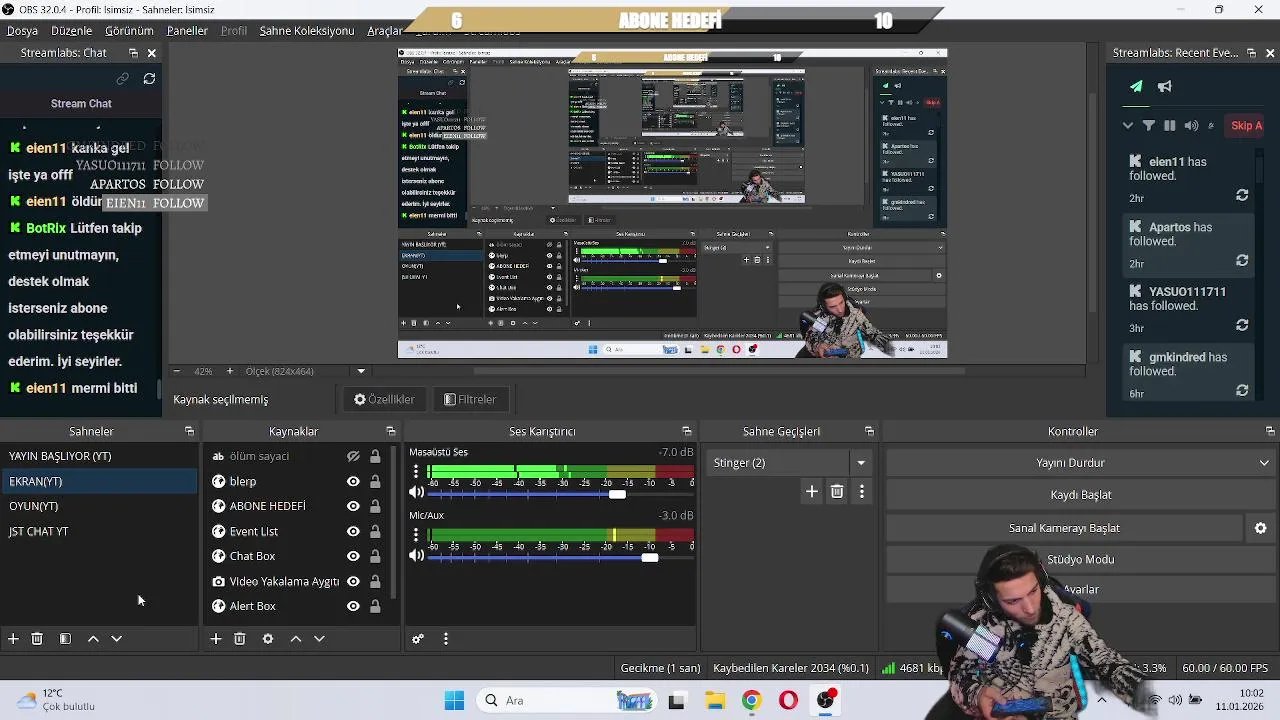This screenshot has width=1280, height=720.
Task: Open source Özellikler button
Action: (384, 399)
